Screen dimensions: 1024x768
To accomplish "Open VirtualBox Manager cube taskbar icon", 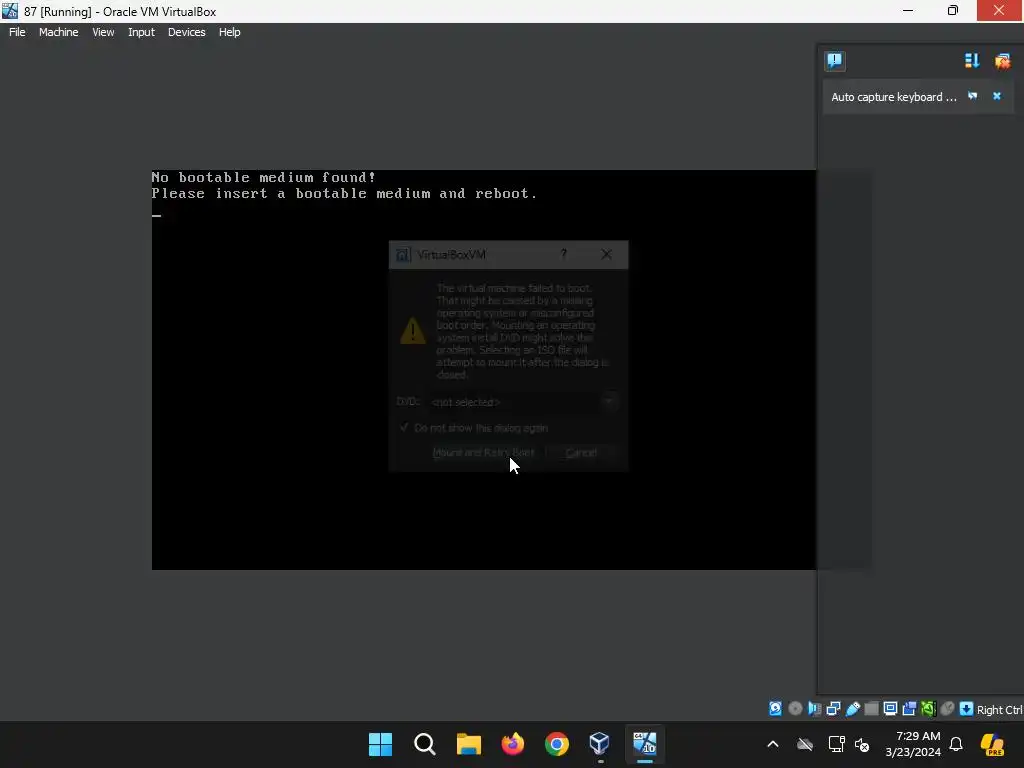I will (600, 744).
